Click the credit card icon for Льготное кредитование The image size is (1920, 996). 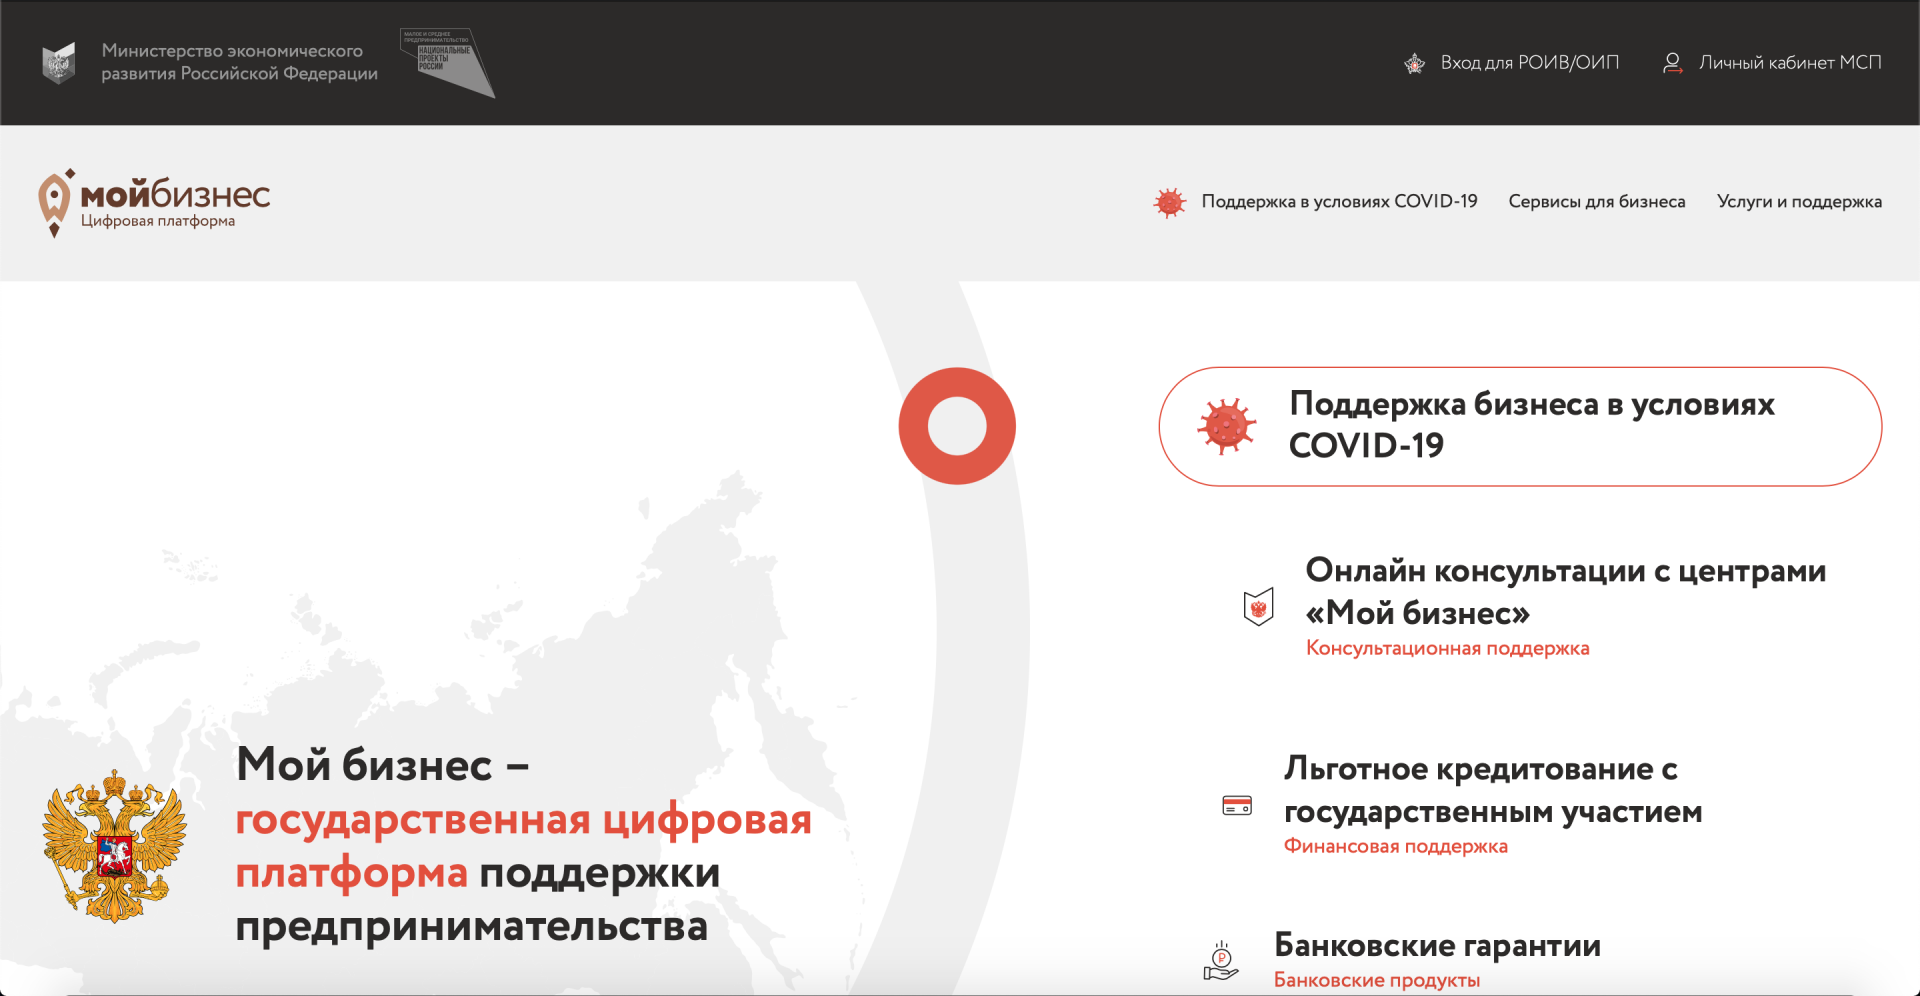[x=1237, y=806]
